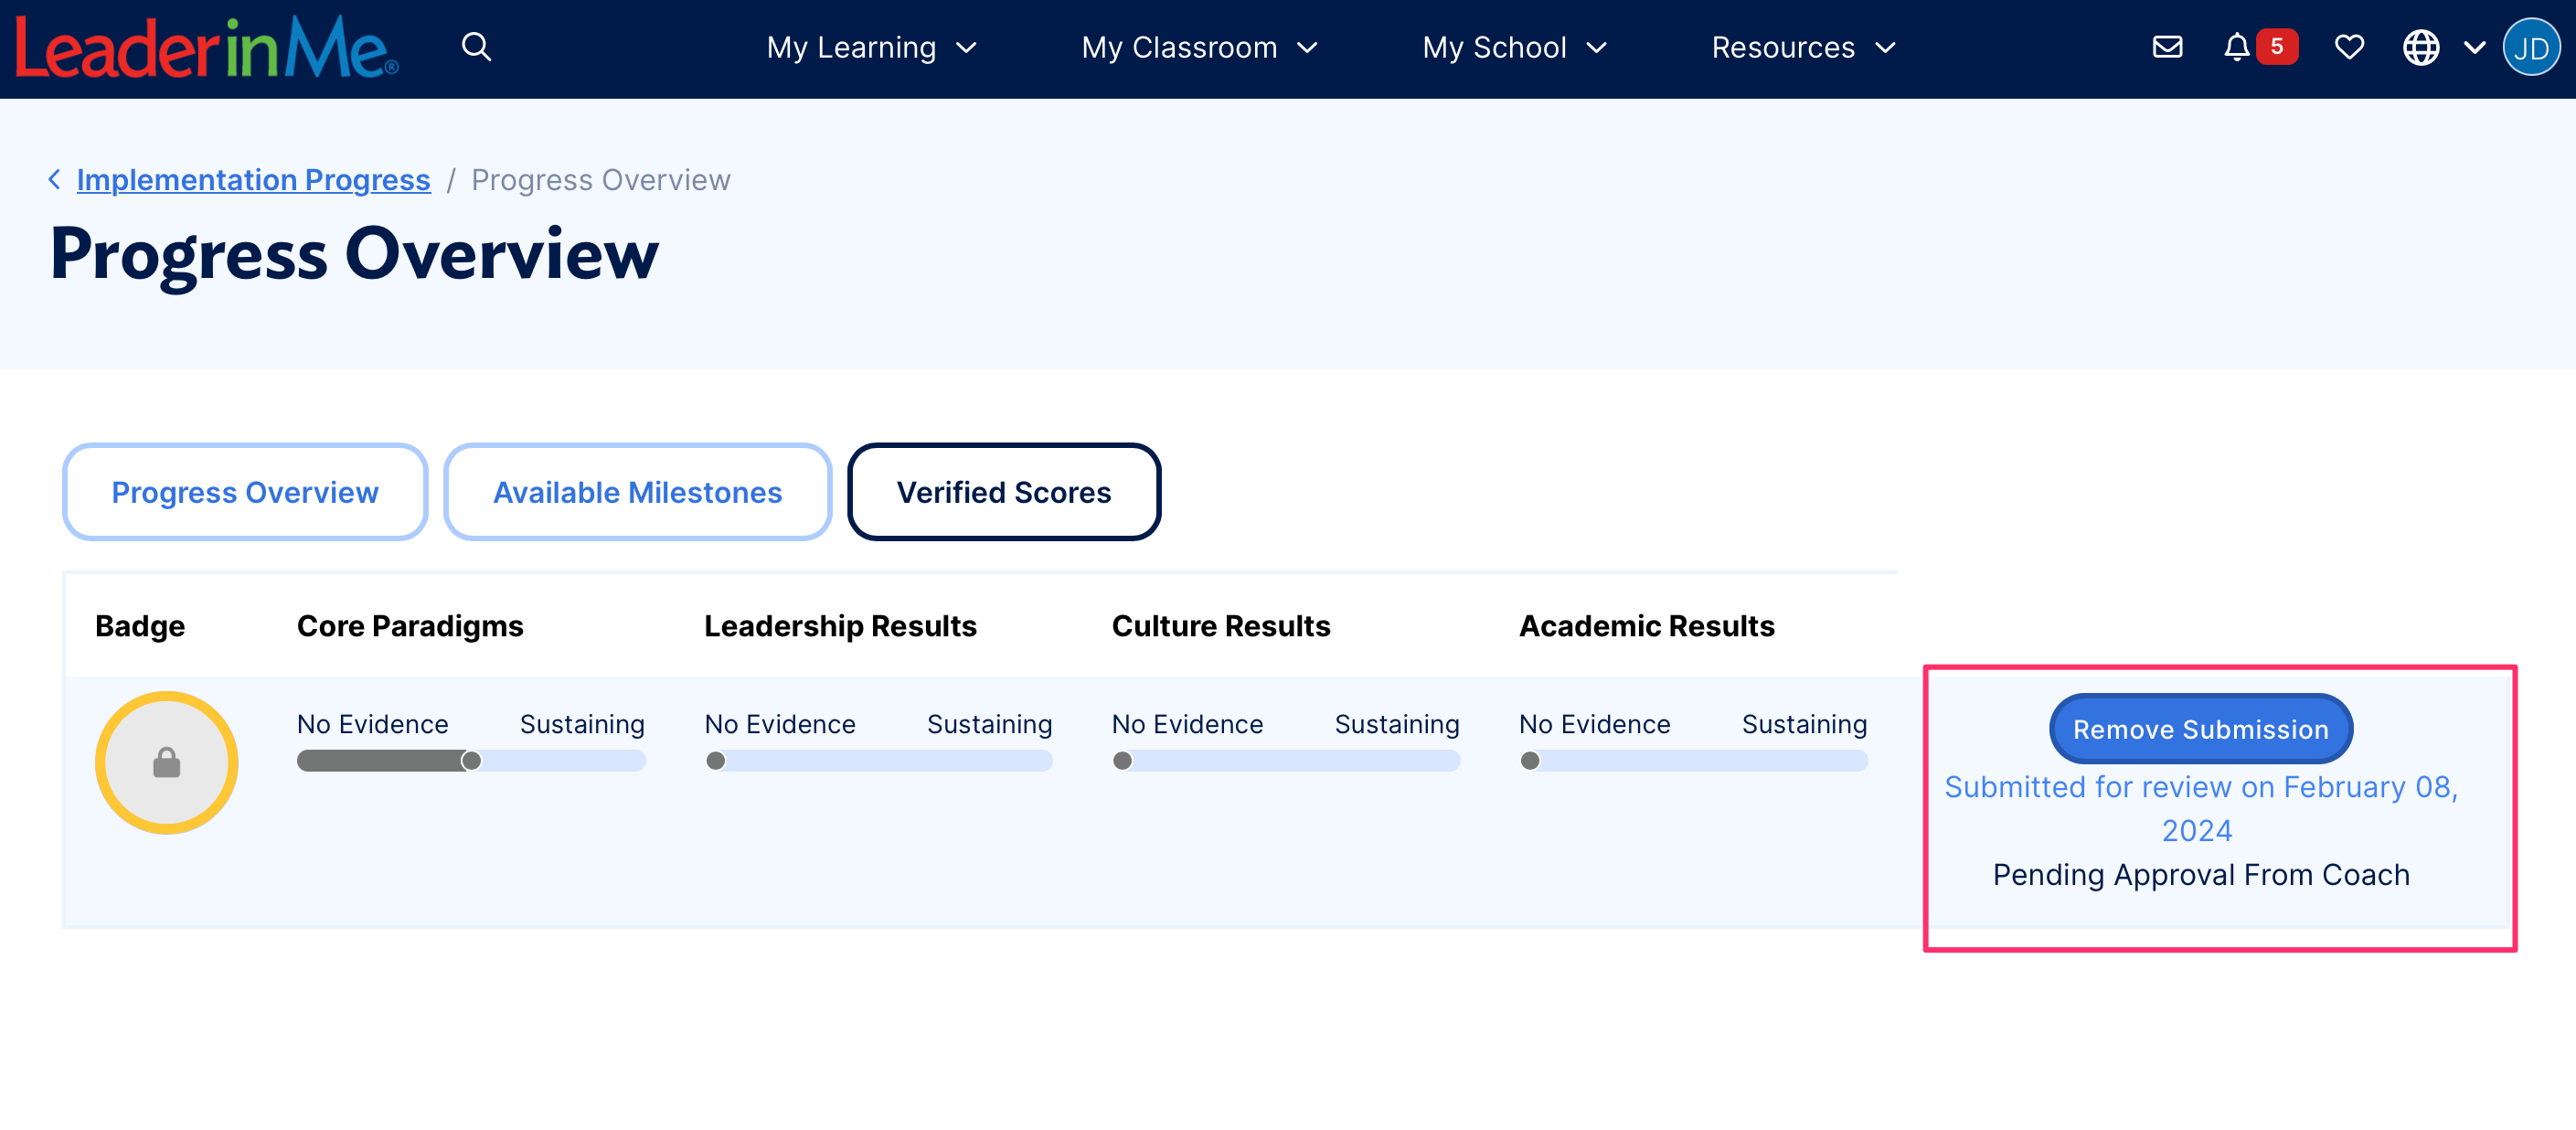Click the Remove Submission button

(x=2200, y=729)
